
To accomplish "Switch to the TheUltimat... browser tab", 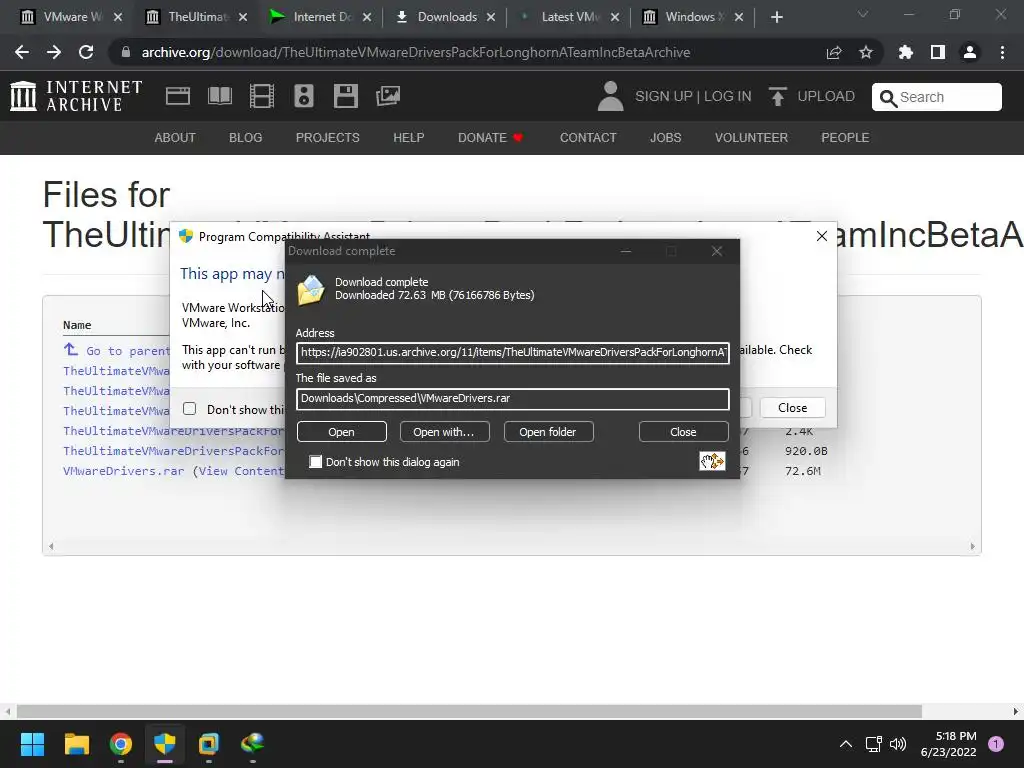I will click(197, 17).
